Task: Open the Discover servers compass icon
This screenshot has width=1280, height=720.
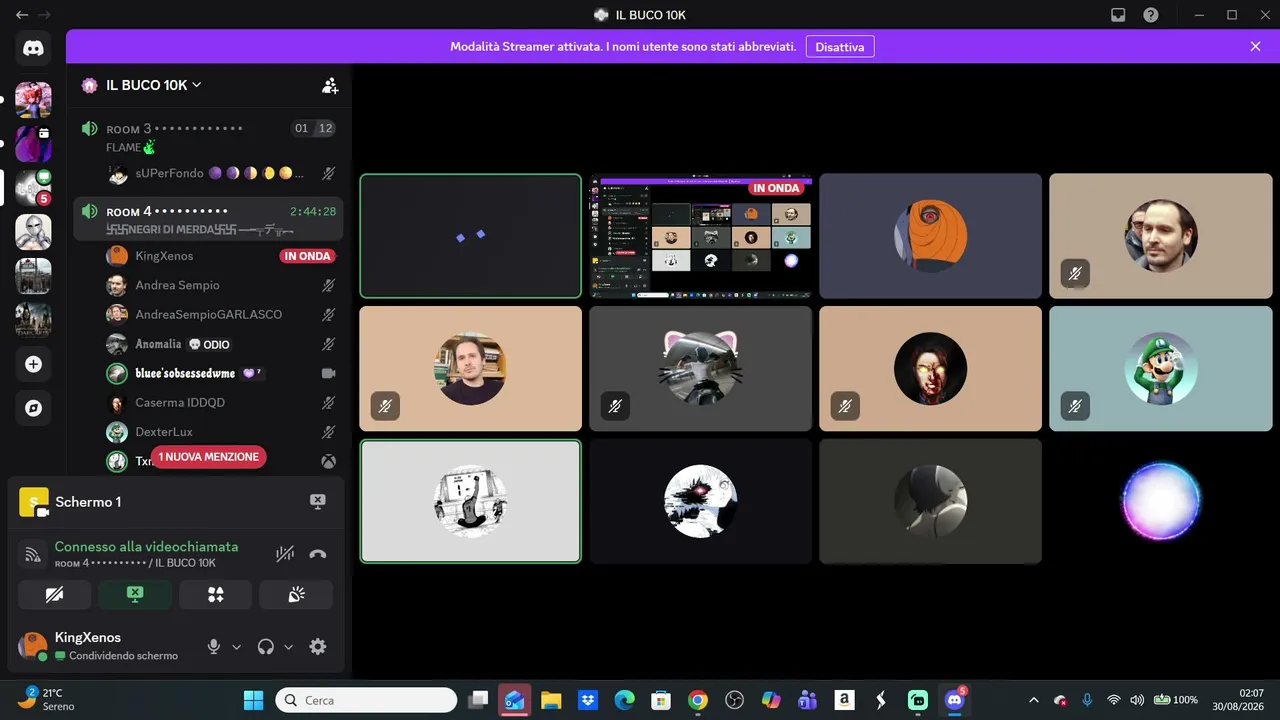Action: (33, 408)
